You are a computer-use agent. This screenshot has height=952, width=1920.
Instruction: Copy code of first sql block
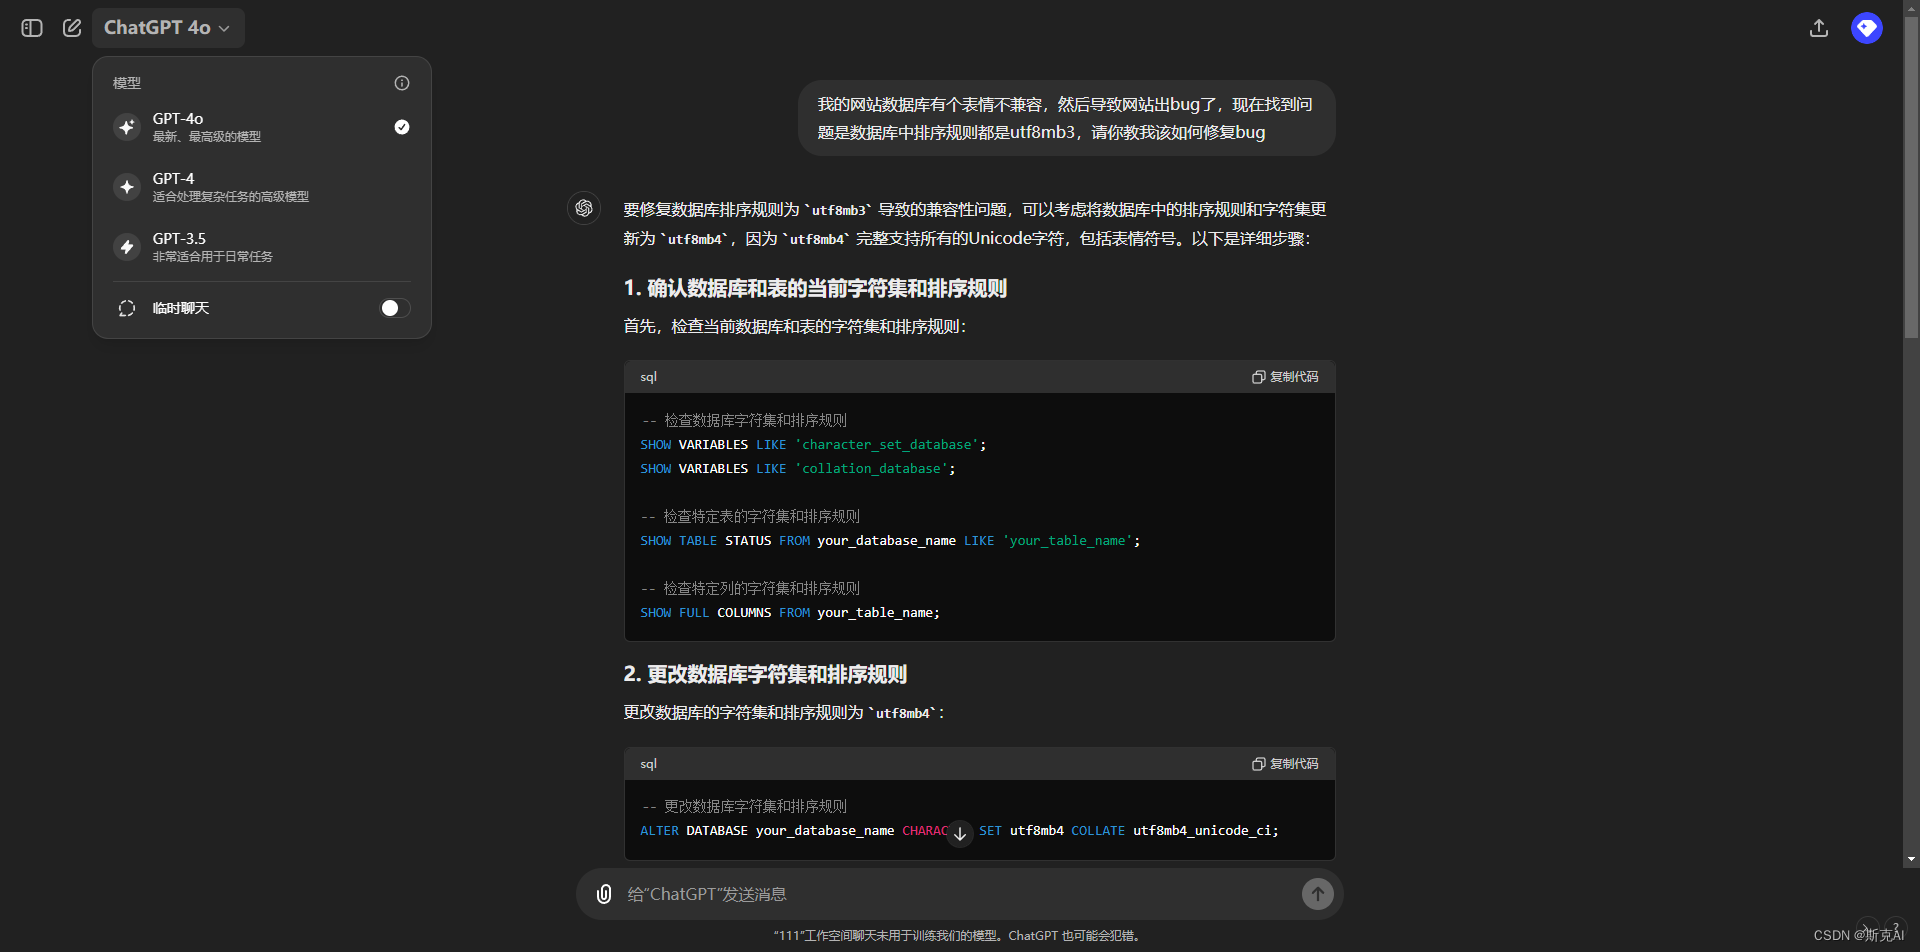pyautogui.click(x=1285, y=377)
